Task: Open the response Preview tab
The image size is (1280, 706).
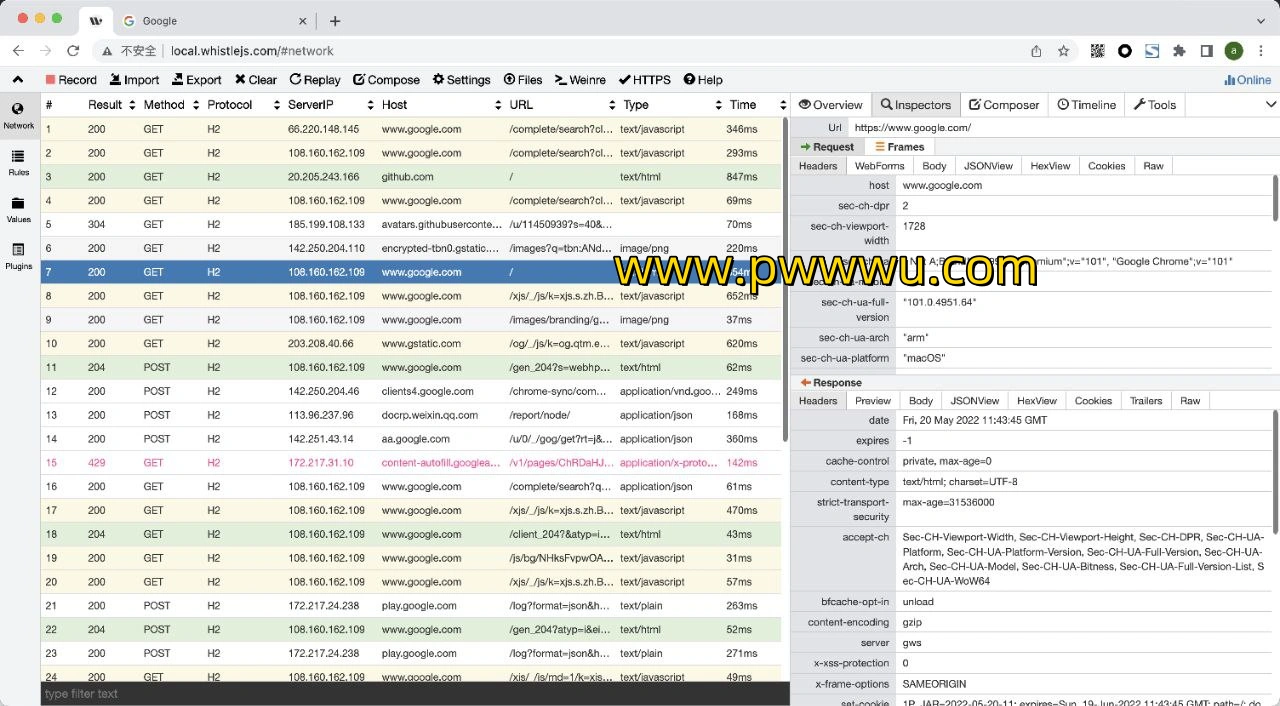Action: [873, 401]
